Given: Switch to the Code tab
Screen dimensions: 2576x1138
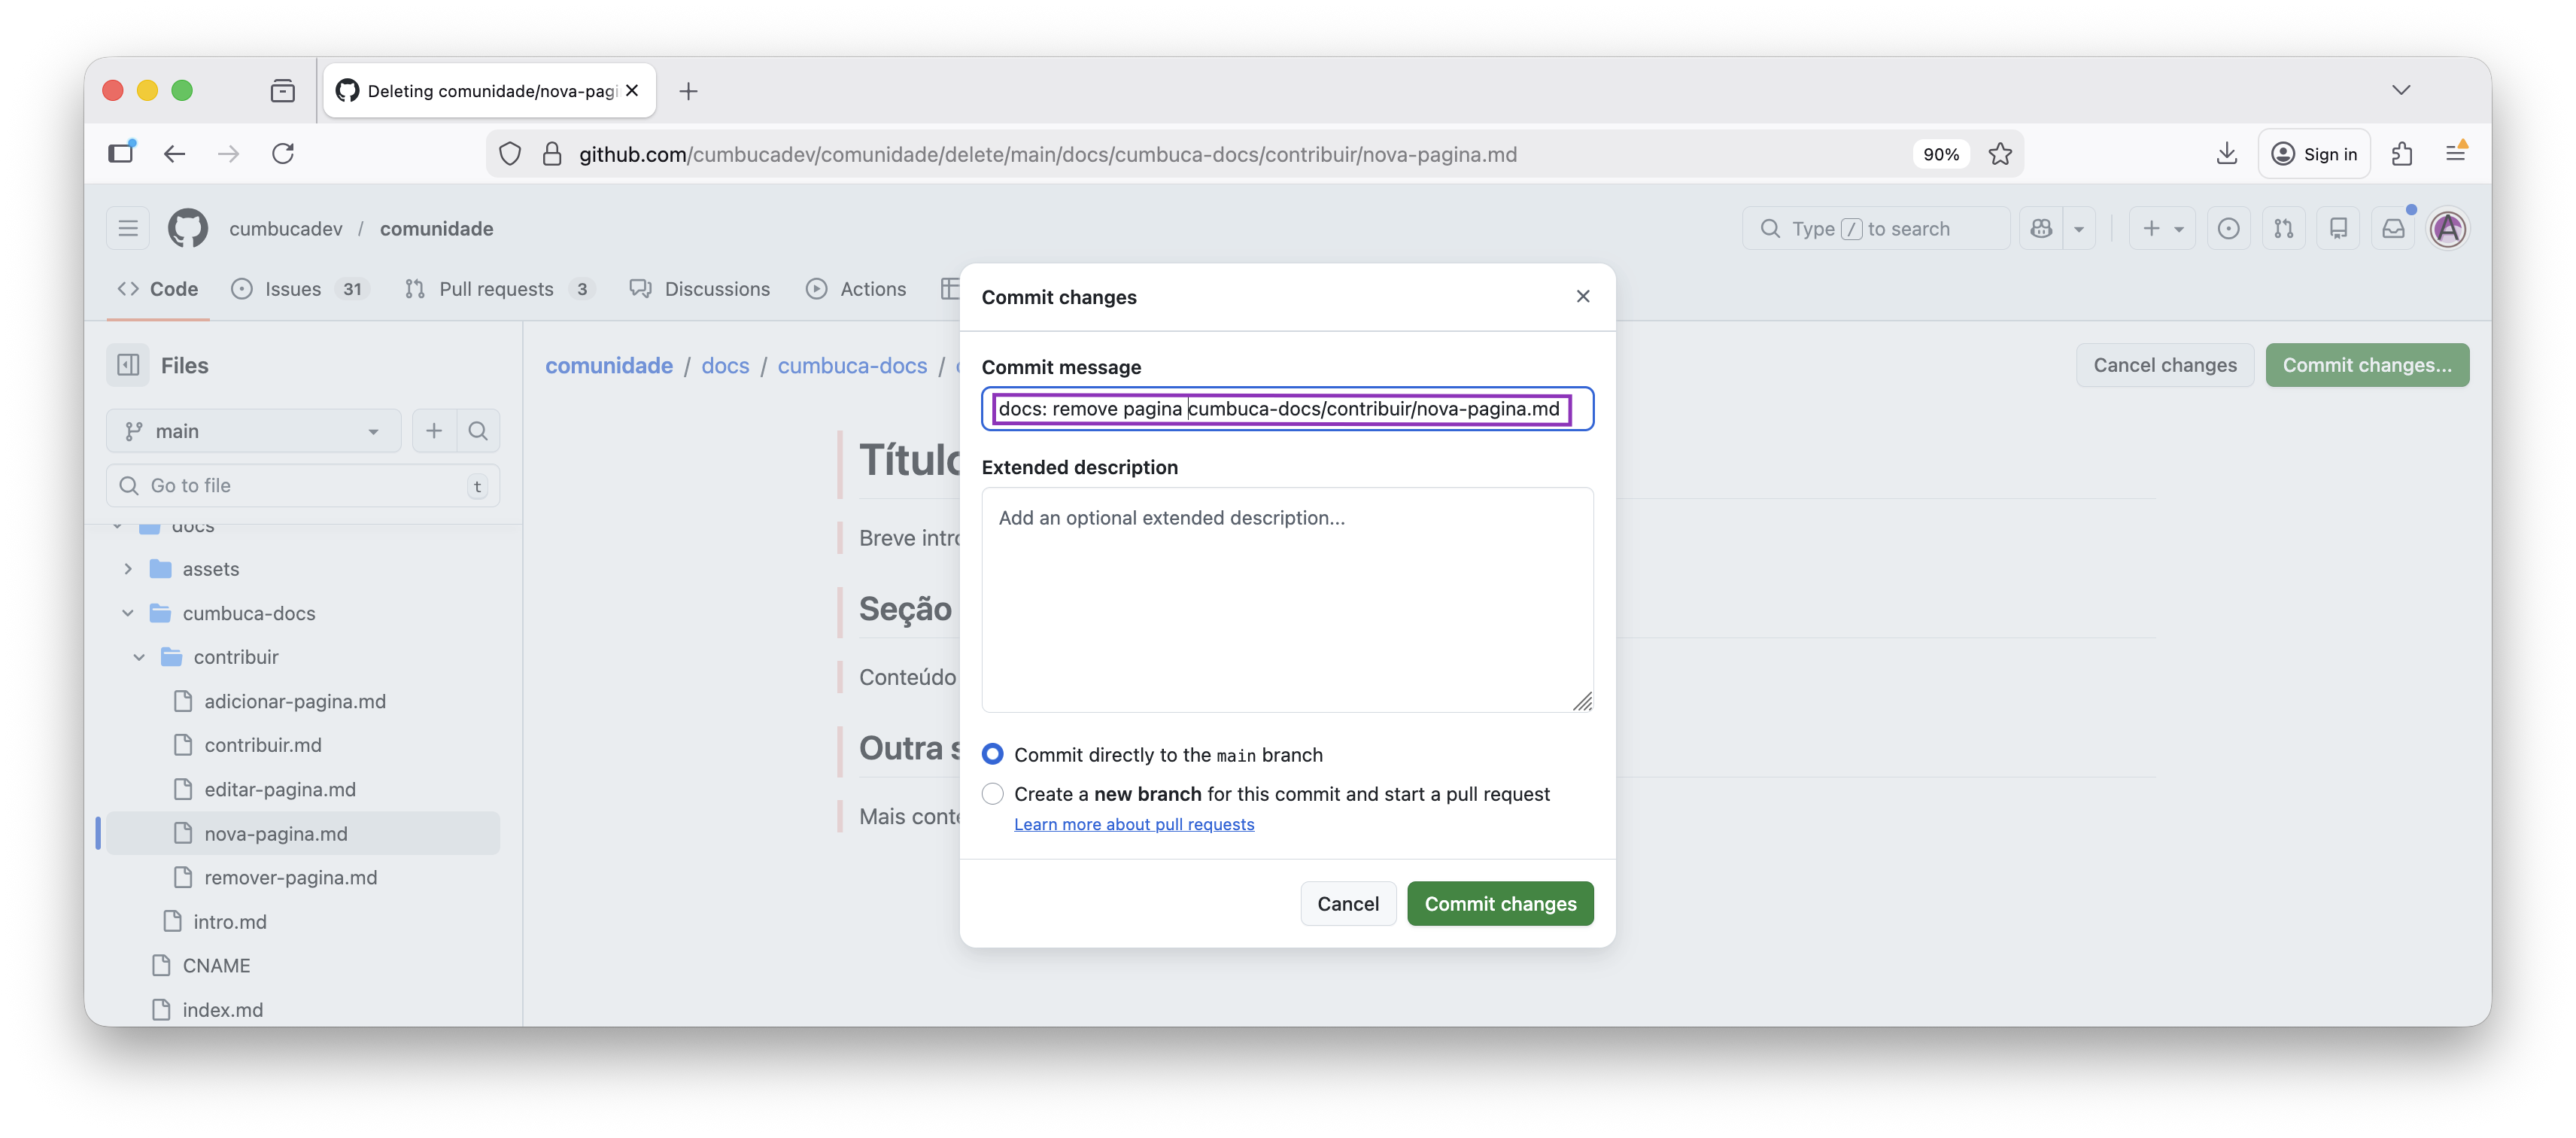Looking at the screenshot, I should pyautogui.click(x=158, y=289).
